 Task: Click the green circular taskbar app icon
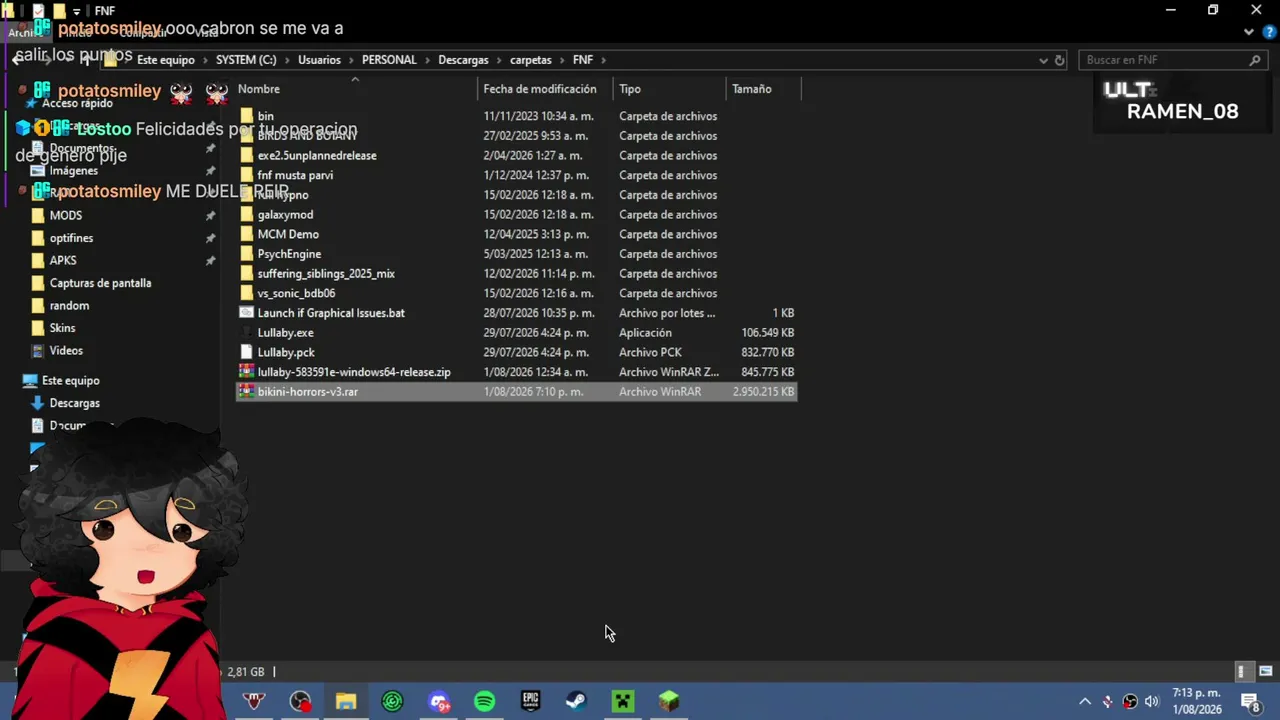point(392,701)
